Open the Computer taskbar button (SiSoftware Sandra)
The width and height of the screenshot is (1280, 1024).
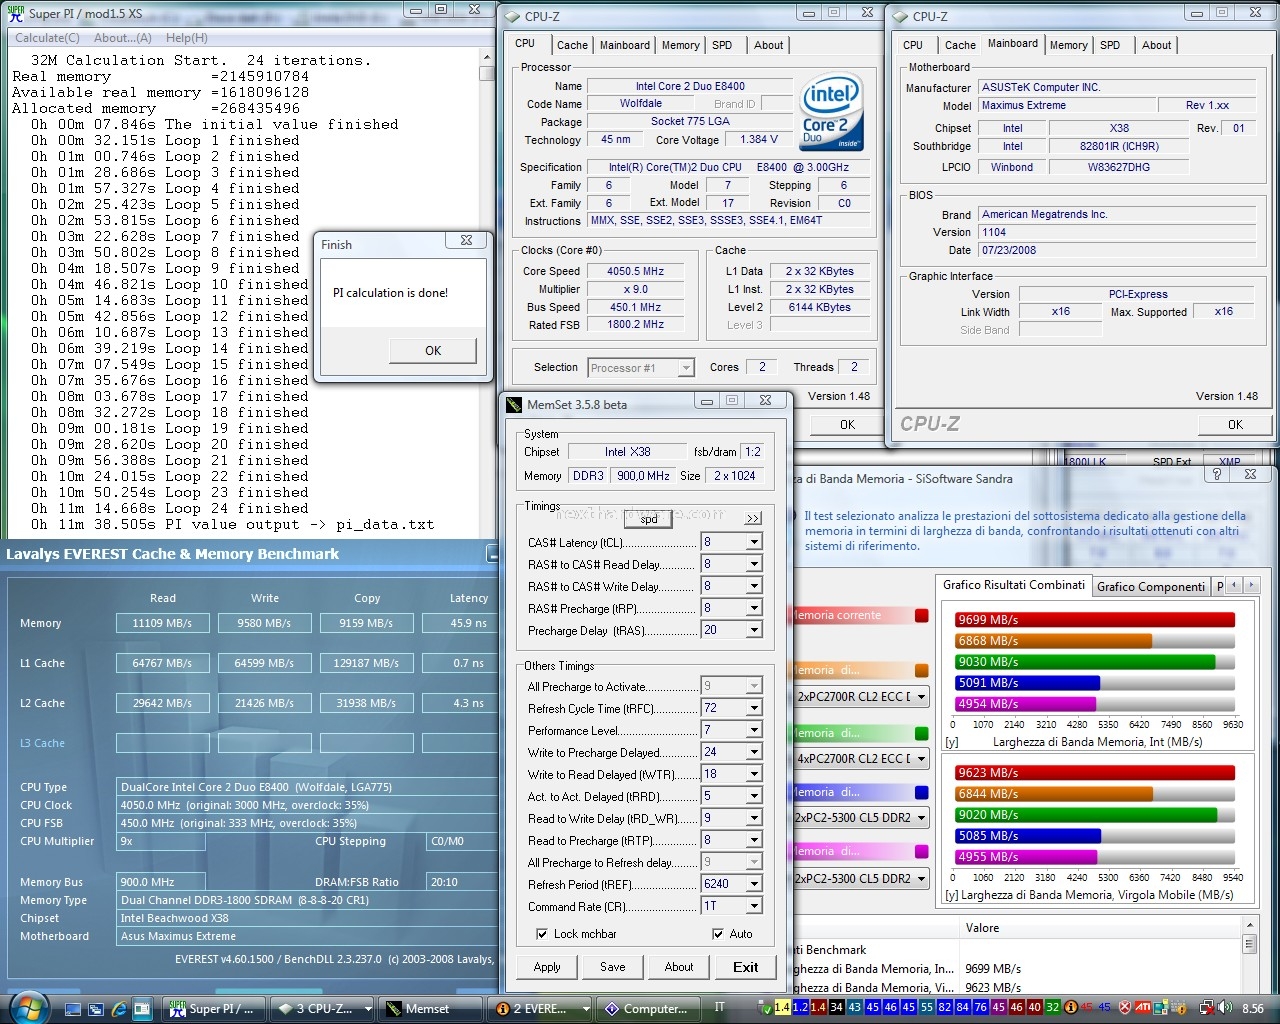[x=647, y=1009]
